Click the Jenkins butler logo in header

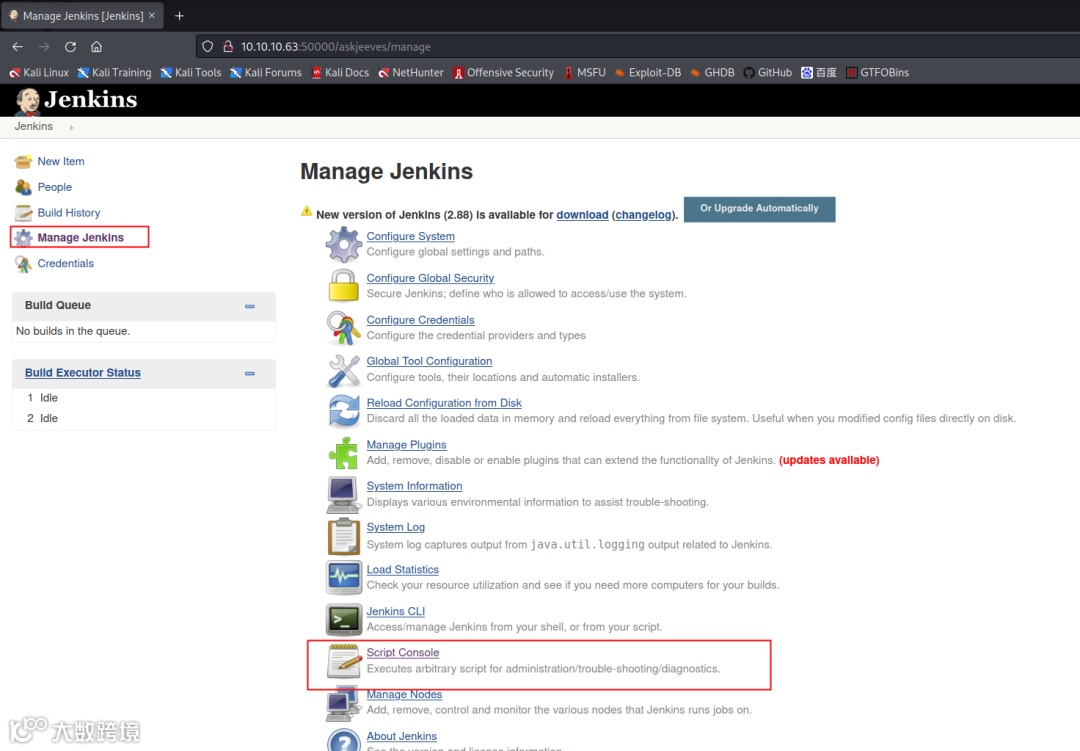(x=28, y=101)
